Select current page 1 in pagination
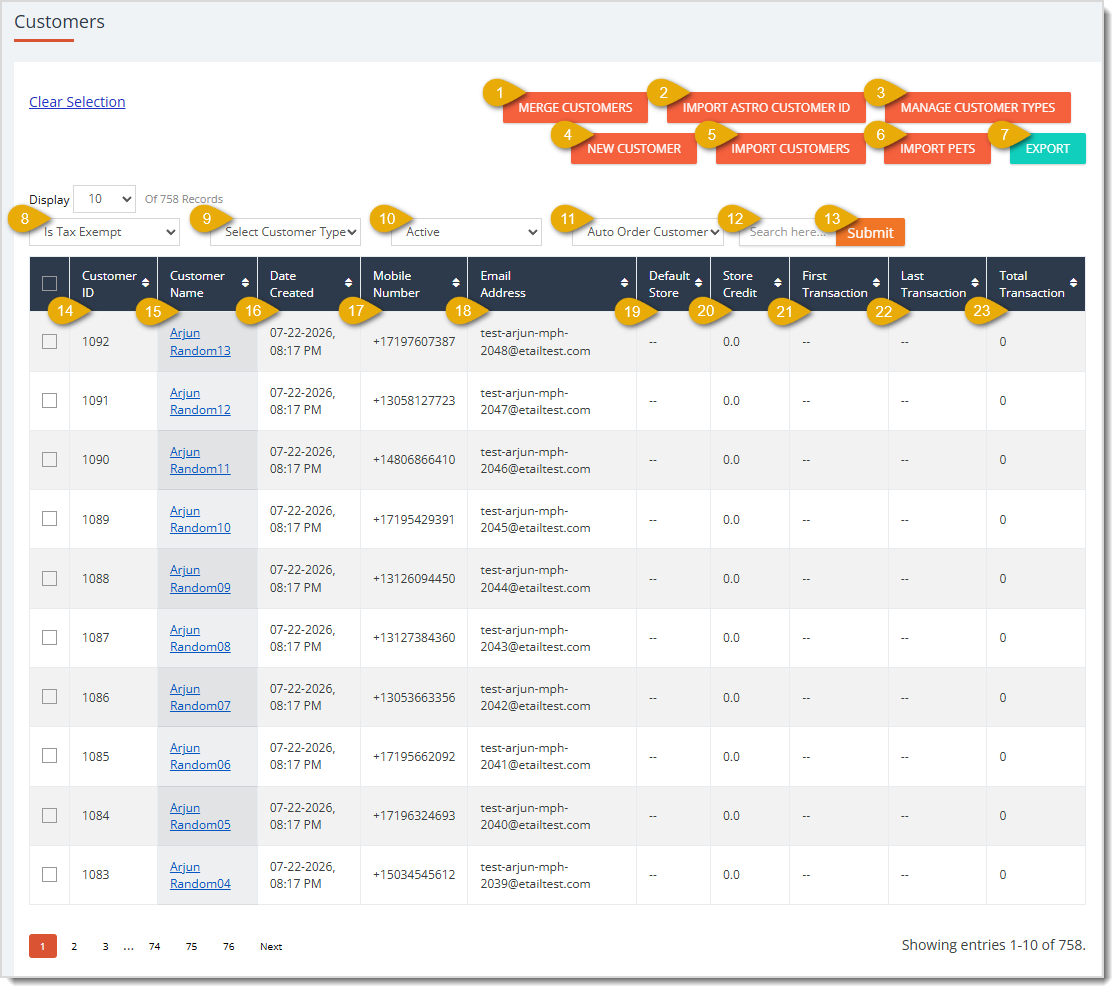This screenshot has width=1119, height=993. coord(43,947)
